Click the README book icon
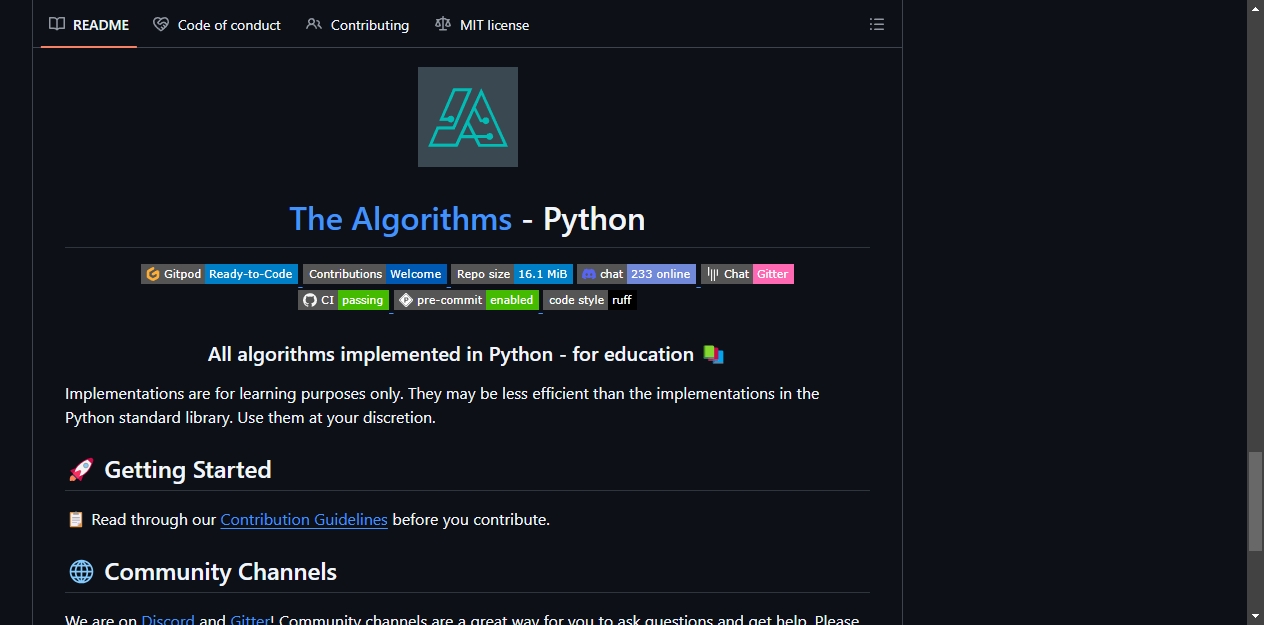1264x625 pixels. (57, 25)
